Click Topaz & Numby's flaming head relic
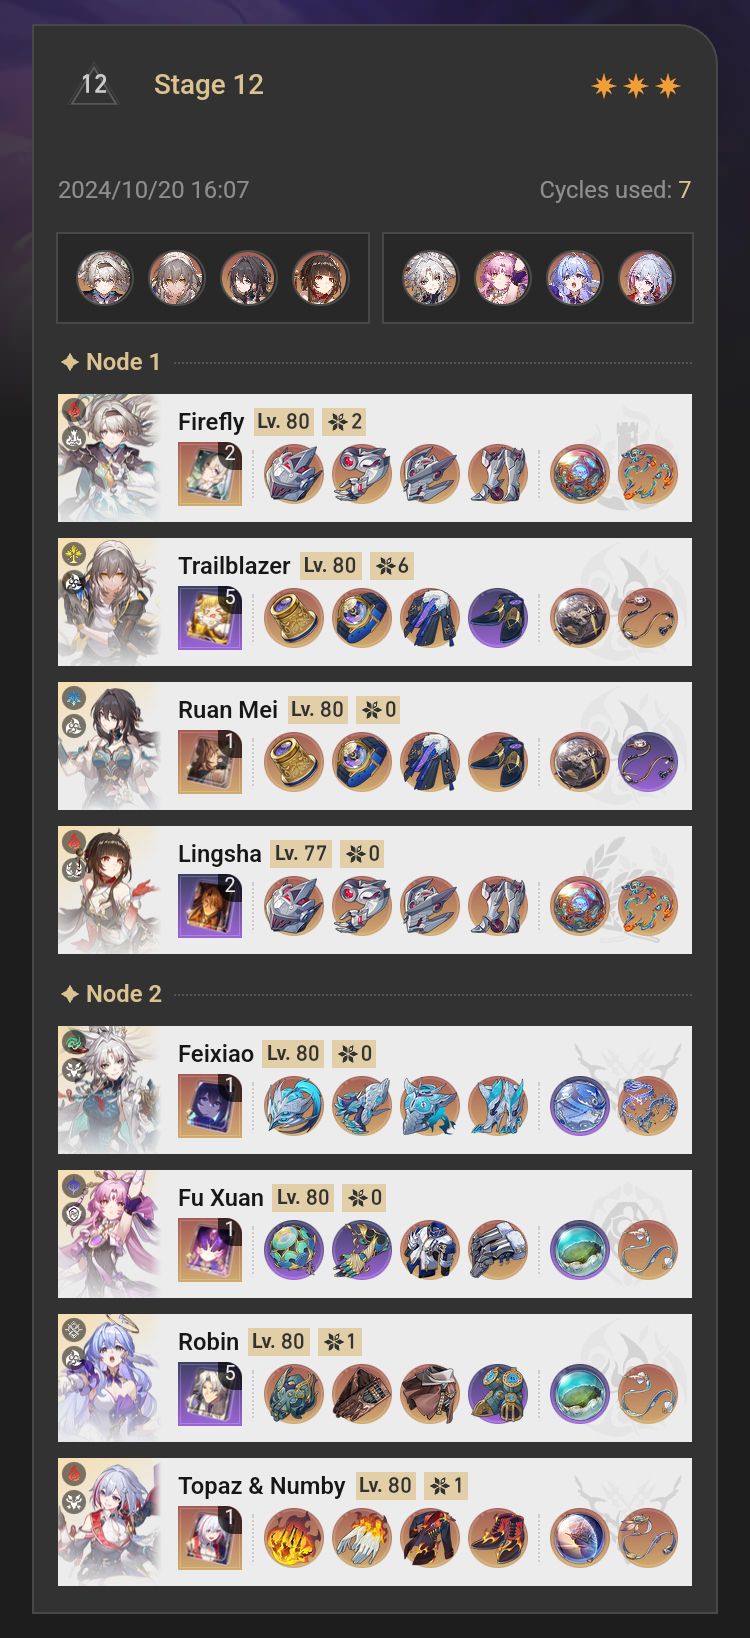The image size is (750, 1638). tap(294, 1538)
